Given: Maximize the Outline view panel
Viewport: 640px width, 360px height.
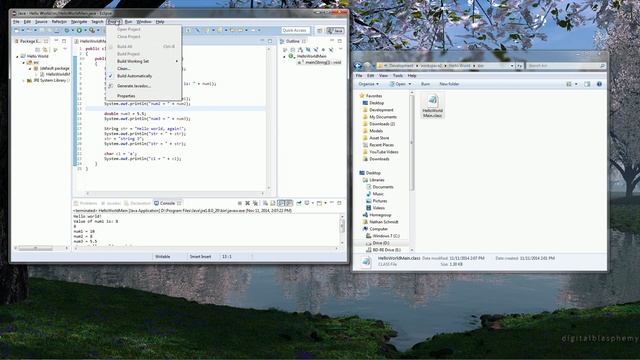Looking at the screenshot, I should click(x=340, y=41).
